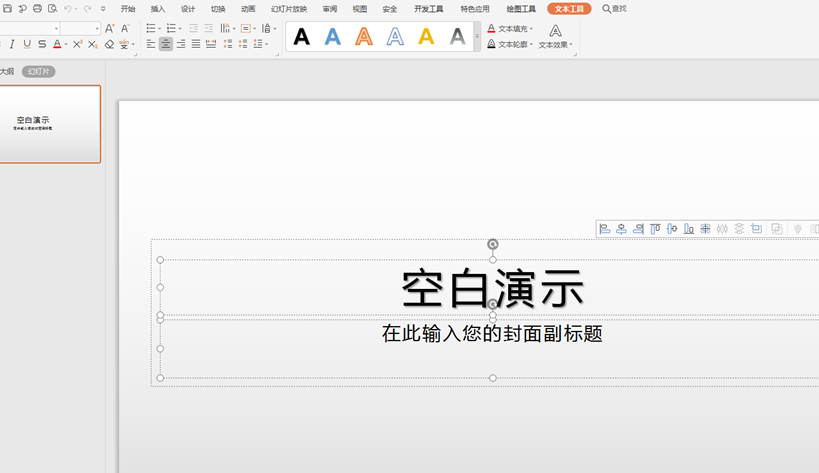Click align objects bottom in floating toolbar

(x=688, y=229)
